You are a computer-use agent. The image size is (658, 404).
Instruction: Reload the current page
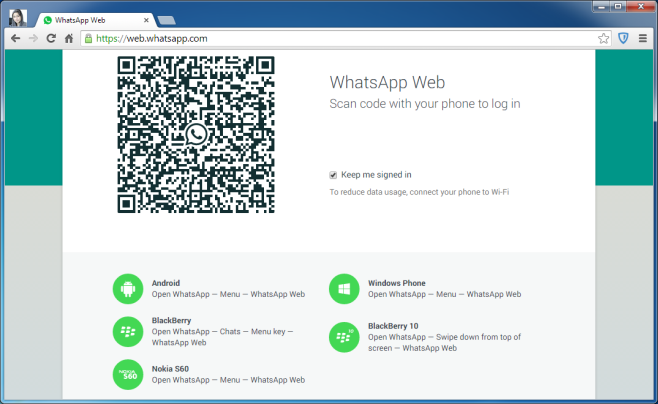(x=50, y=38)
